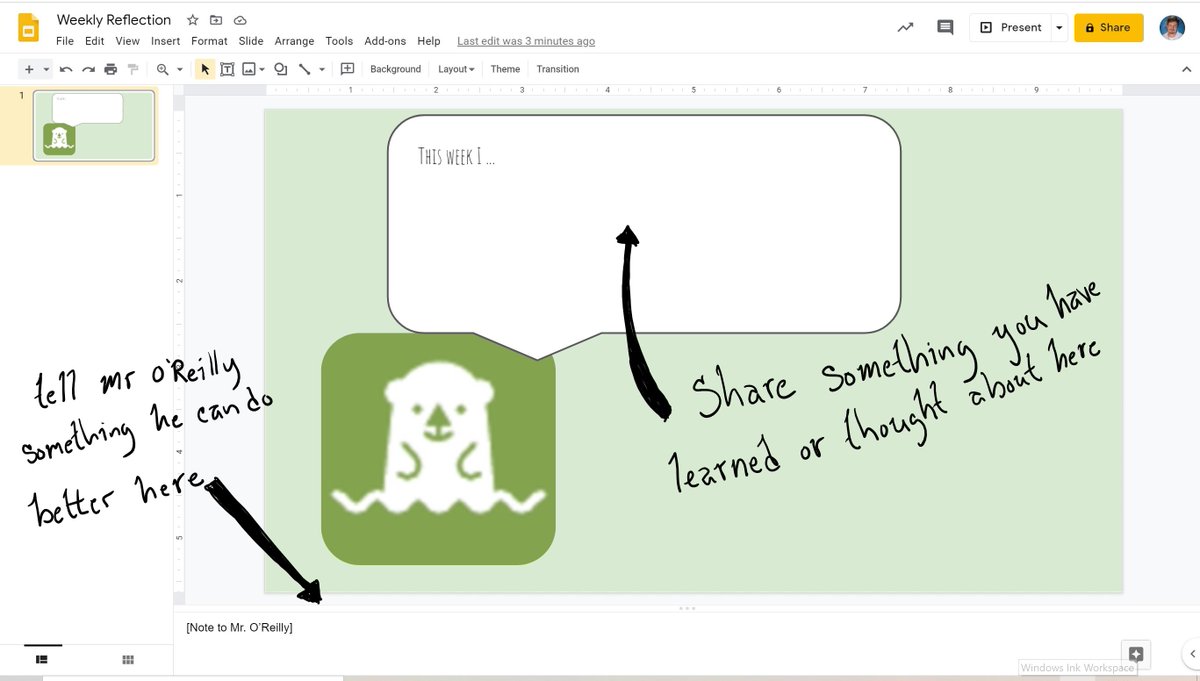Open the Google account avatar

click(x=1172, y=27)
